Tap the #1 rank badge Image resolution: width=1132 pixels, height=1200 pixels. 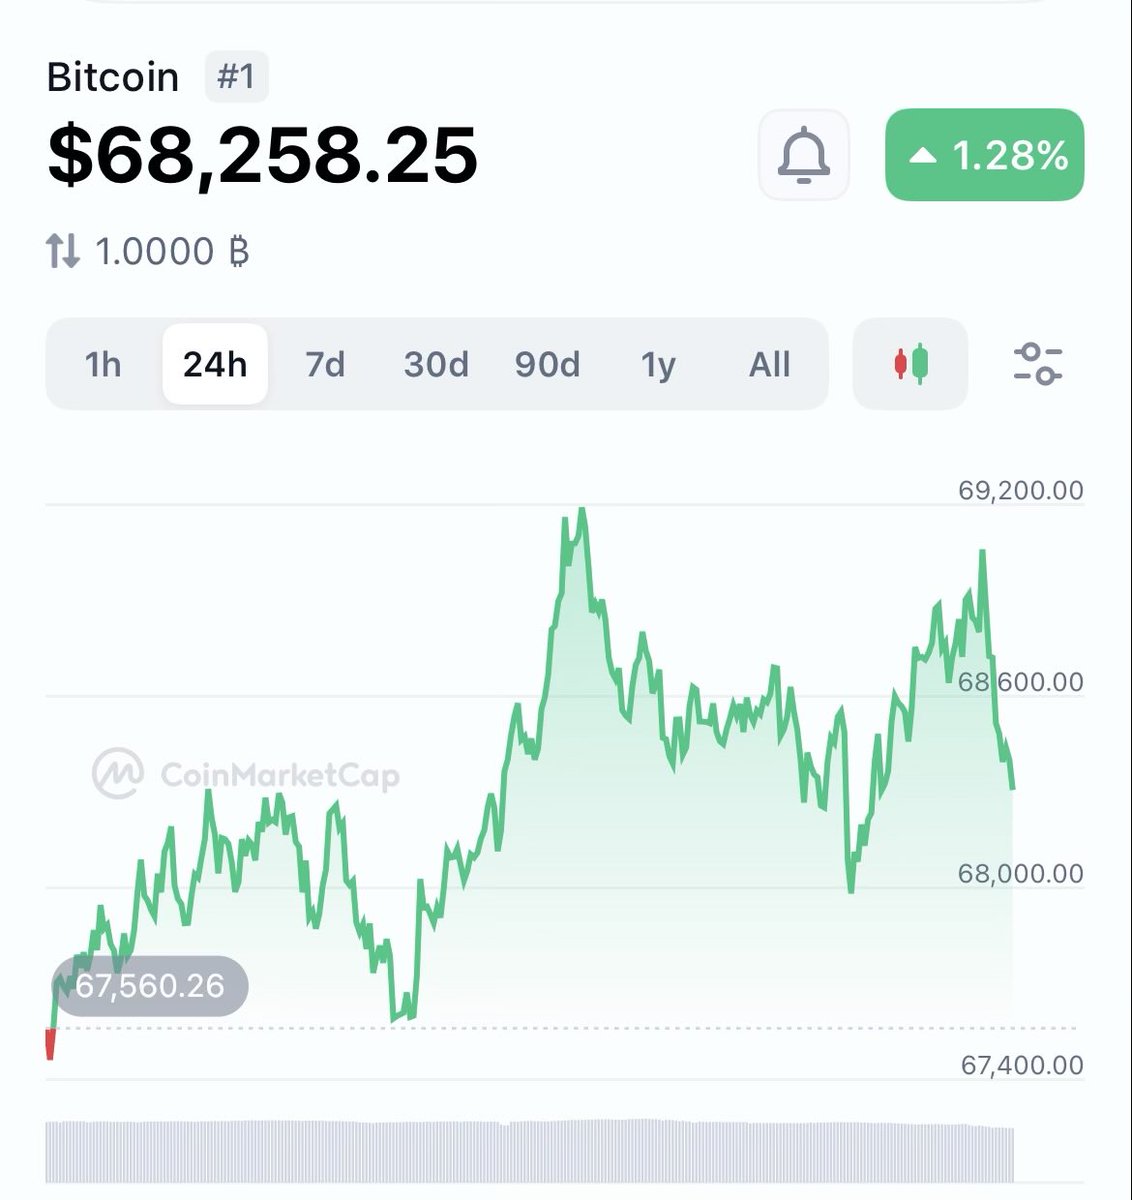(x=236, y=77)
